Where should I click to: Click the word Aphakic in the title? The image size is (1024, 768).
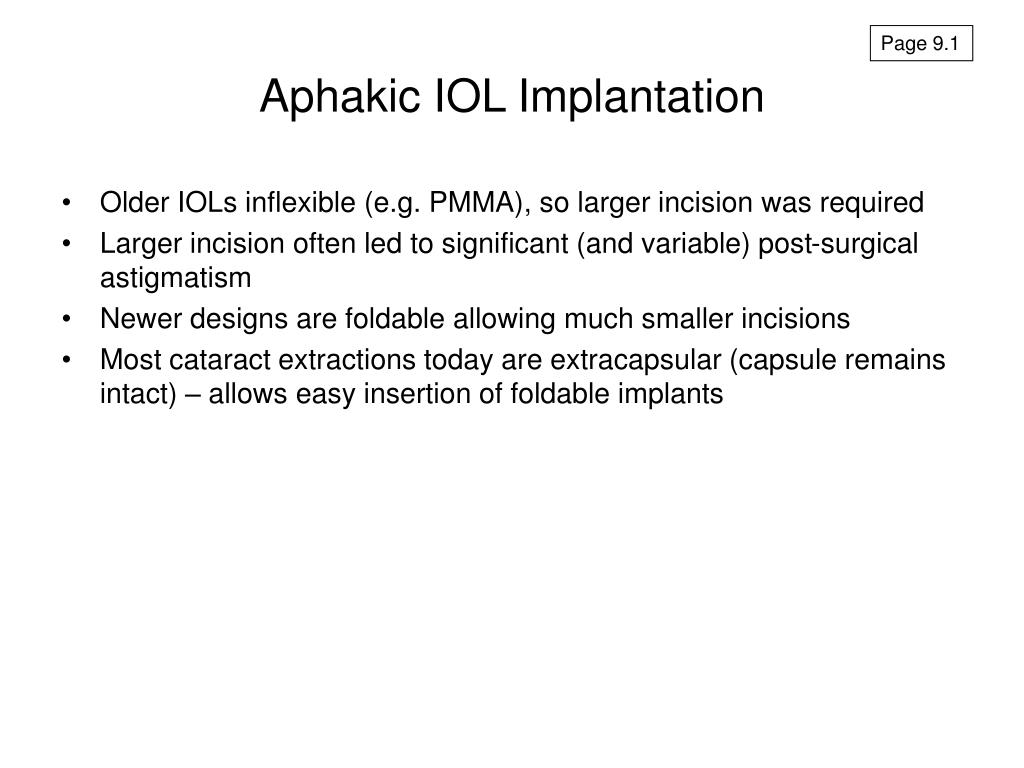pyautogui.click(x=340, y=97)
